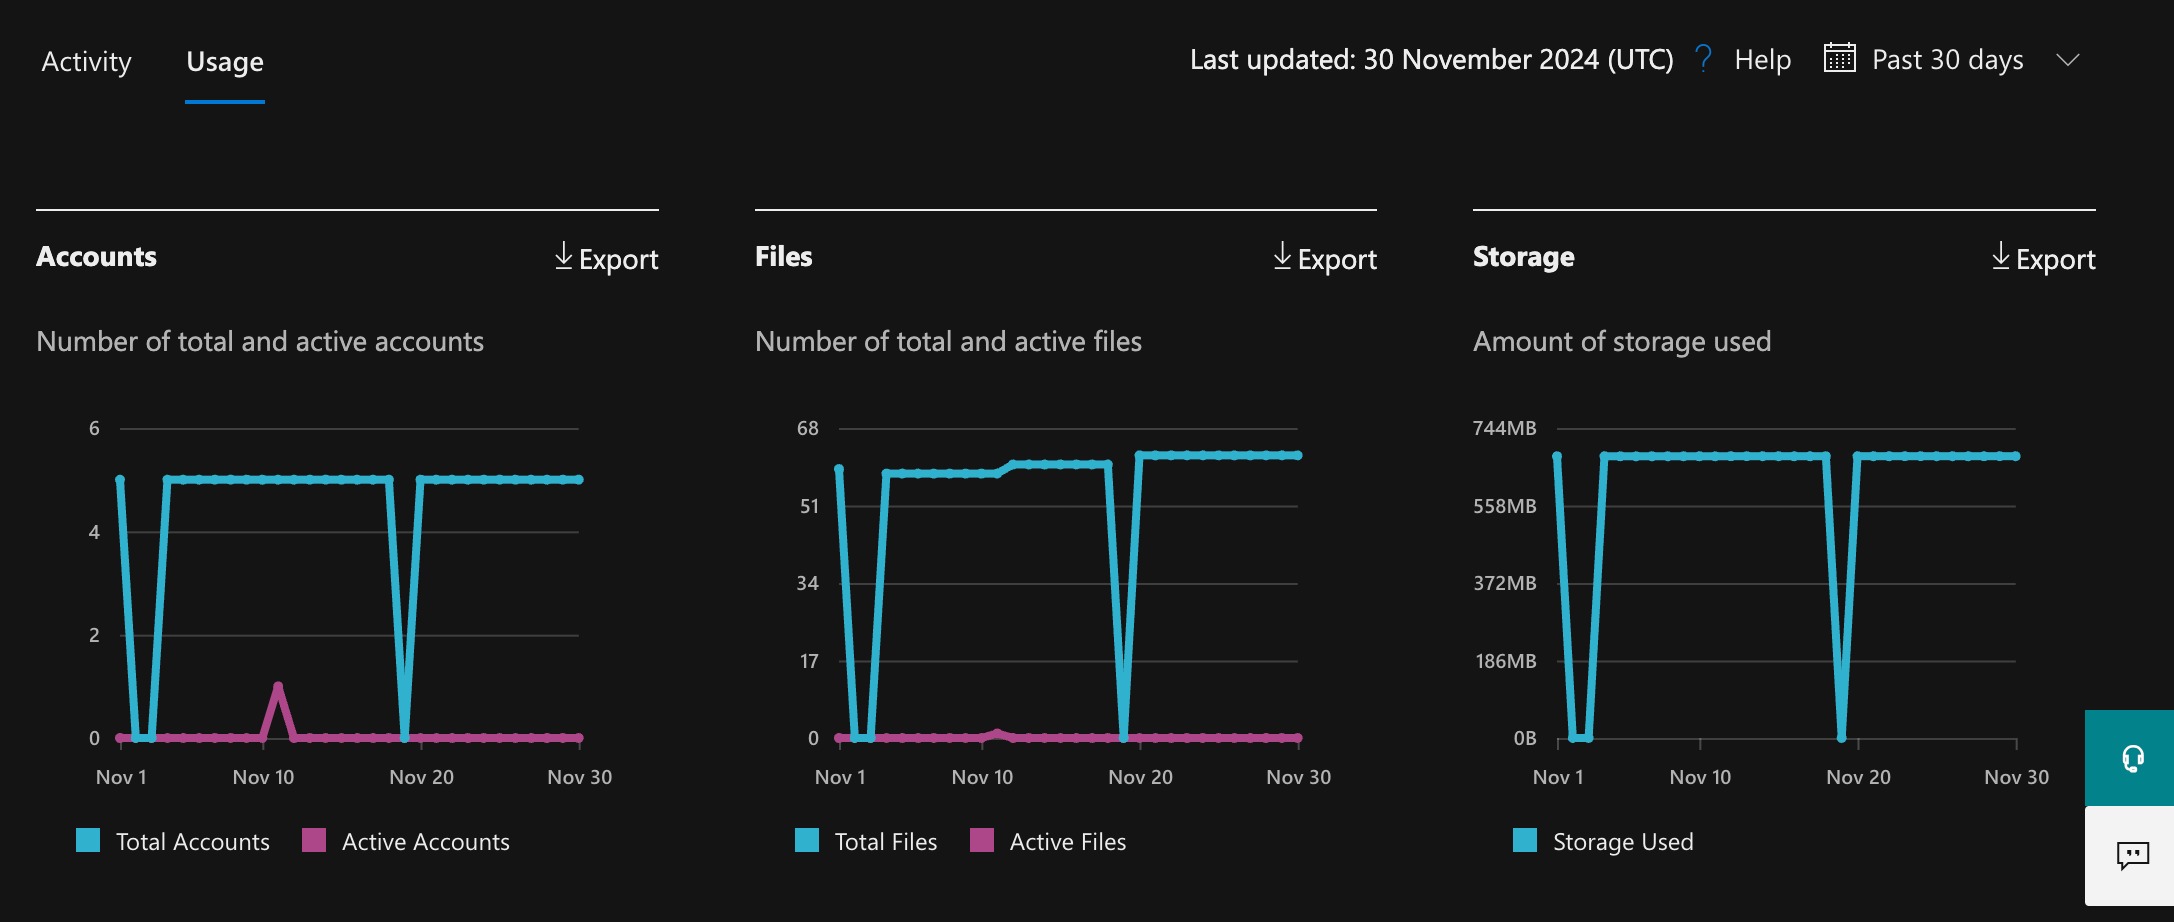Click the 51 axis label in Files chart
The image size is (2174, 922).
click(x=809, y=506)
